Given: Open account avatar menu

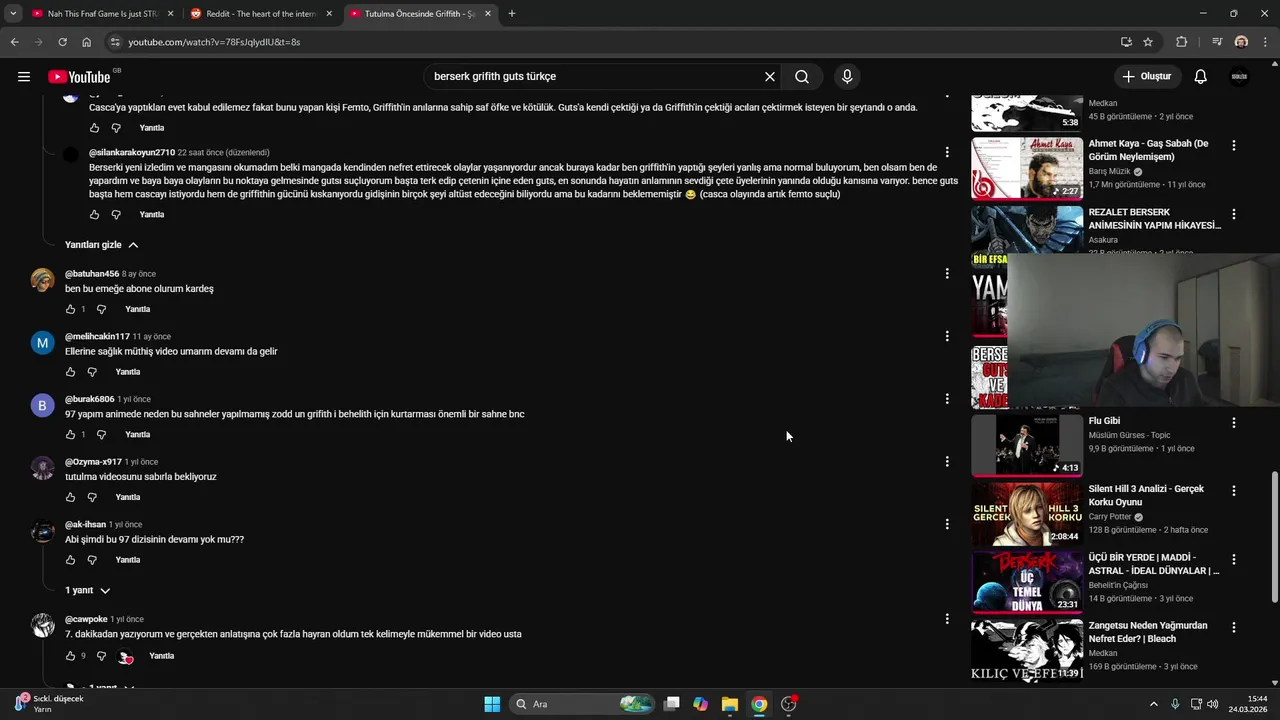Looking at the screenshot, I should tap(1239, 77).
